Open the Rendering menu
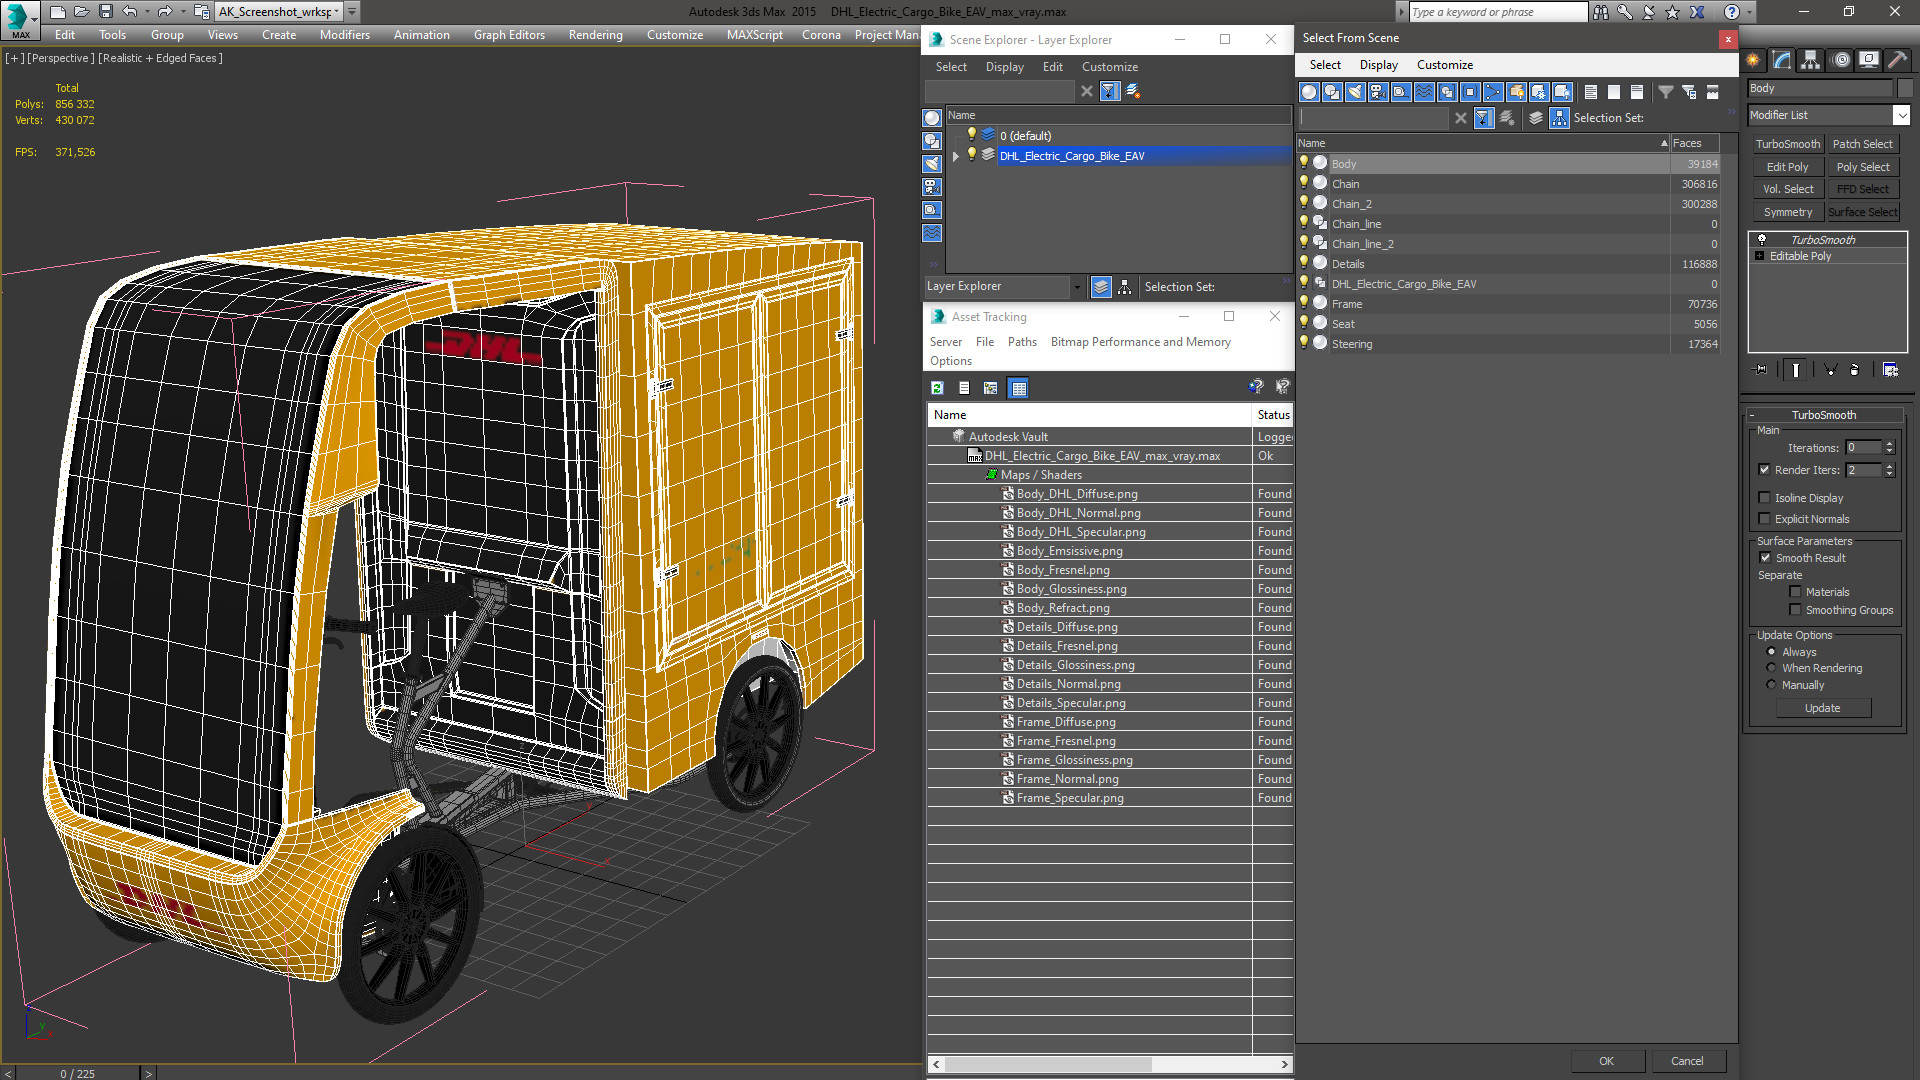The width and height of the screenshot is (1920, 1080). tap(595, 35)
